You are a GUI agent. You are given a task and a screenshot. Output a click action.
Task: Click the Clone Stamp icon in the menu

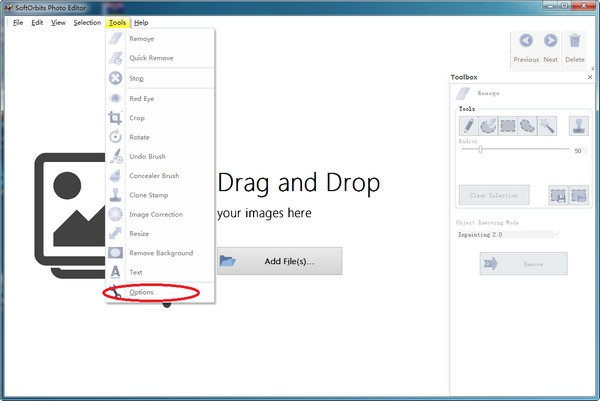point(115,195)
